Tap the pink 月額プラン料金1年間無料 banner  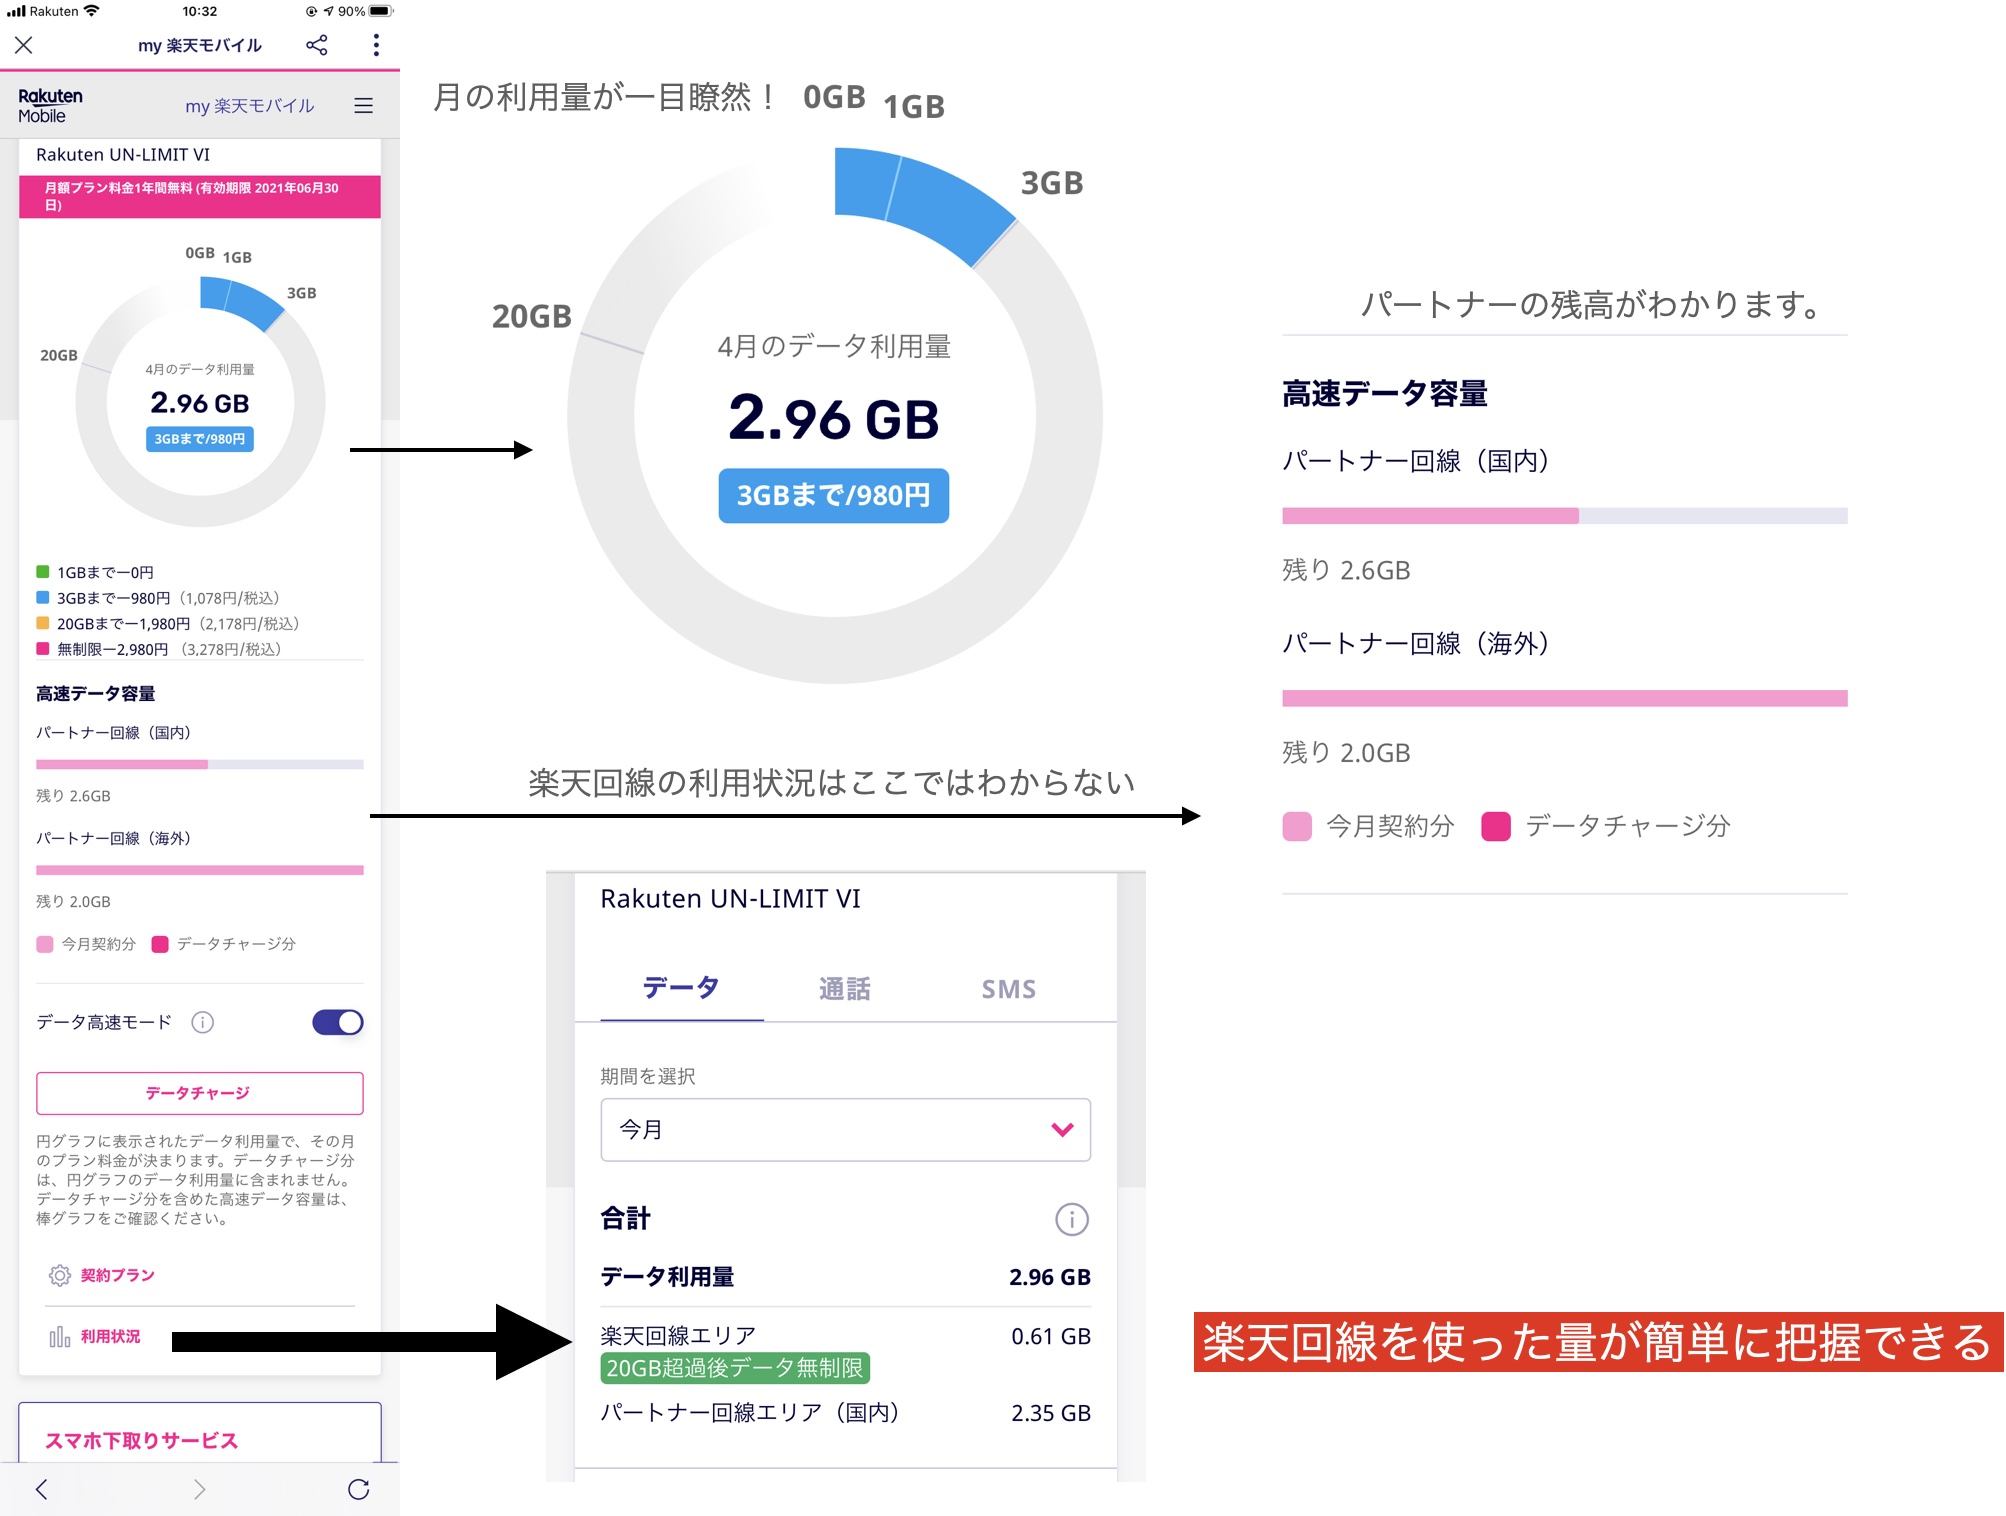click(200, 196)
